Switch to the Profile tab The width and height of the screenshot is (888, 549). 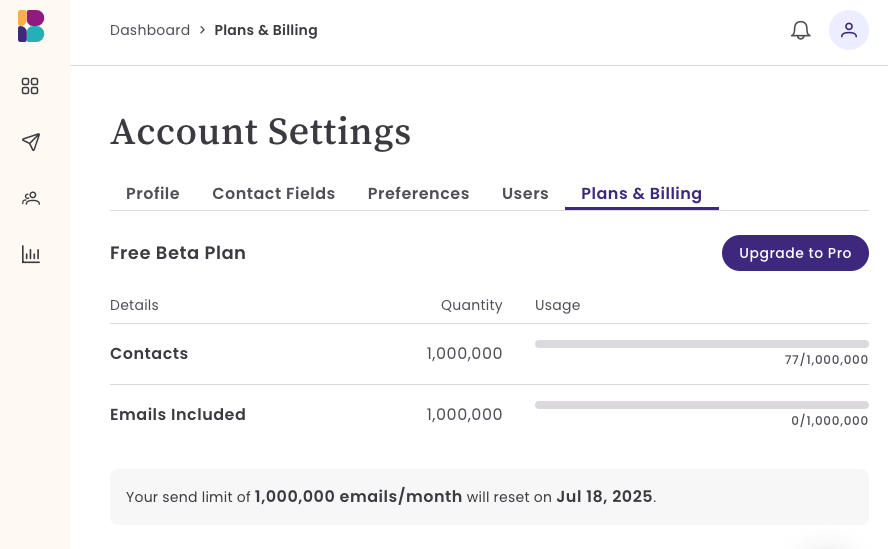point(153,193)
